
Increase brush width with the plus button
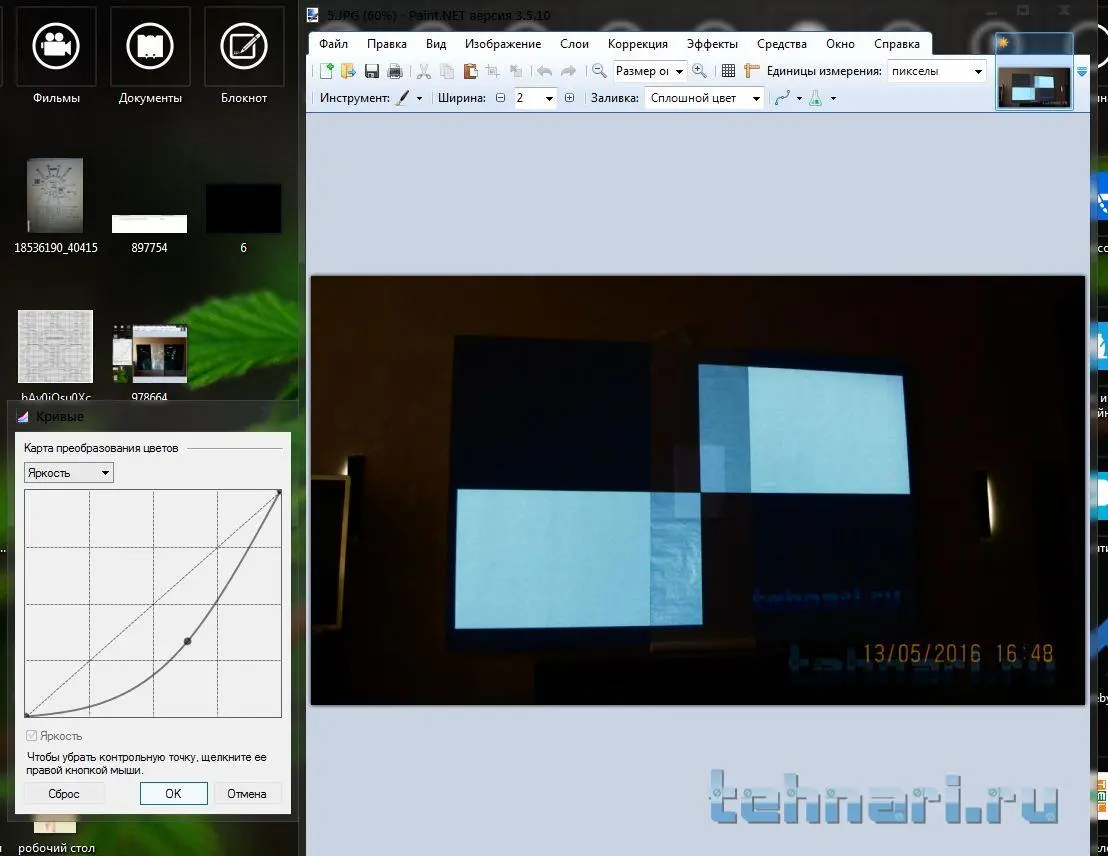(570, 98)
